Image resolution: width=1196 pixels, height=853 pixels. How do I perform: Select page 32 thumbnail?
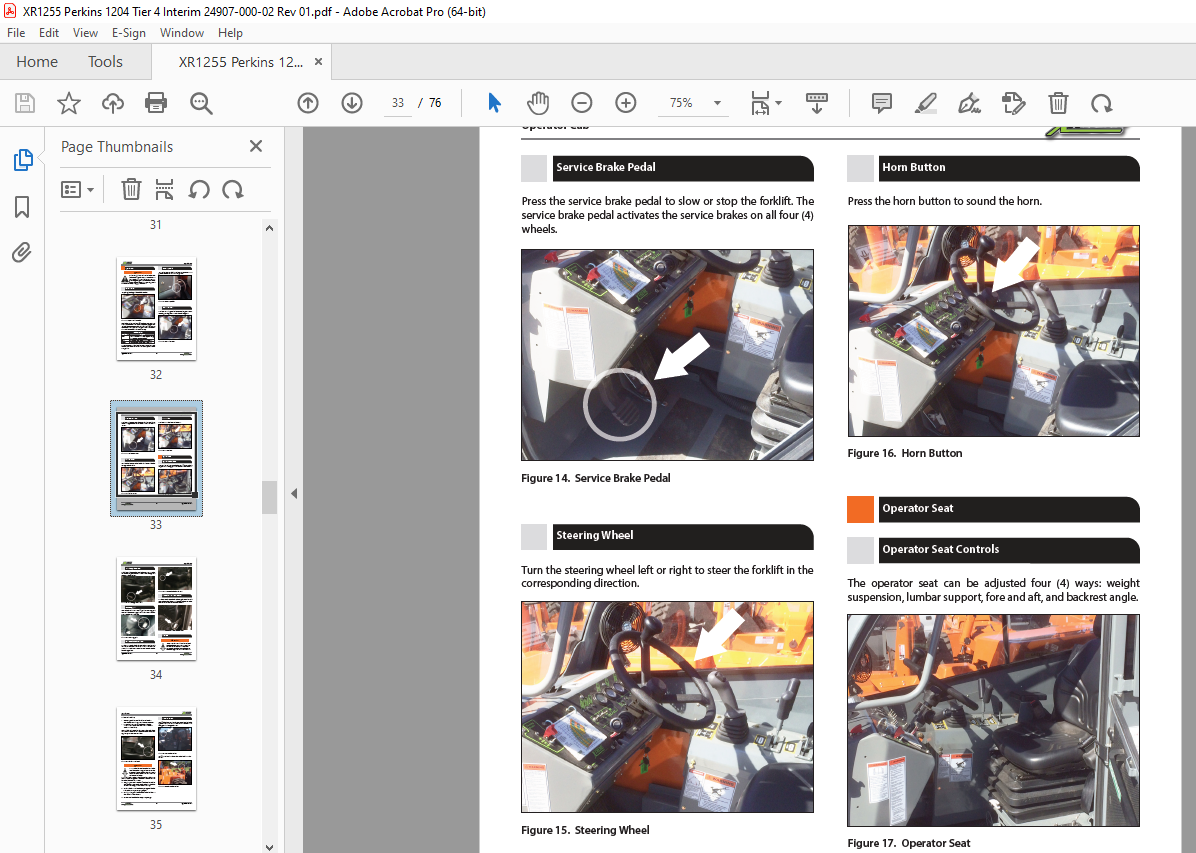[156, 308]
